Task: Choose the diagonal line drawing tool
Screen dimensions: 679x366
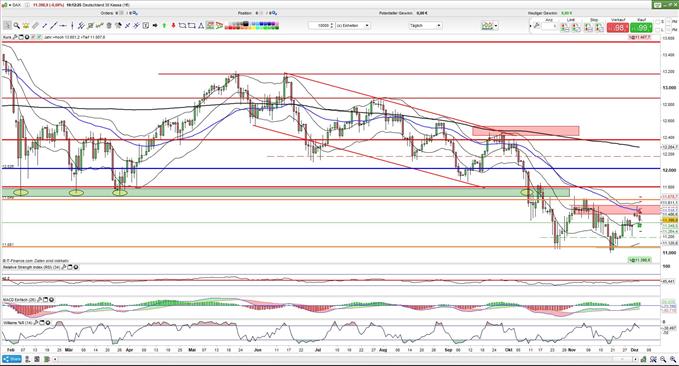Action: (53, 26)
